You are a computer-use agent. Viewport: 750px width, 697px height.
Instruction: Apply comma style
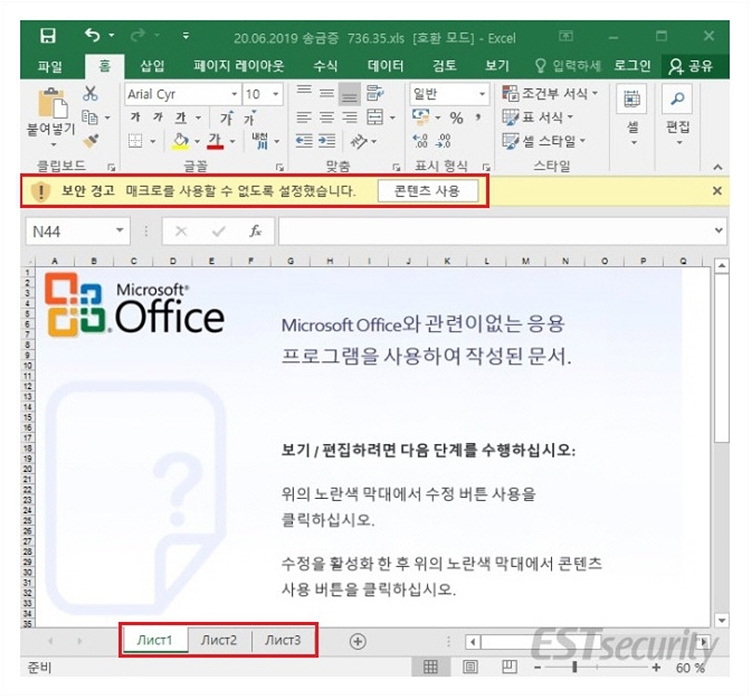click(477, 118)
